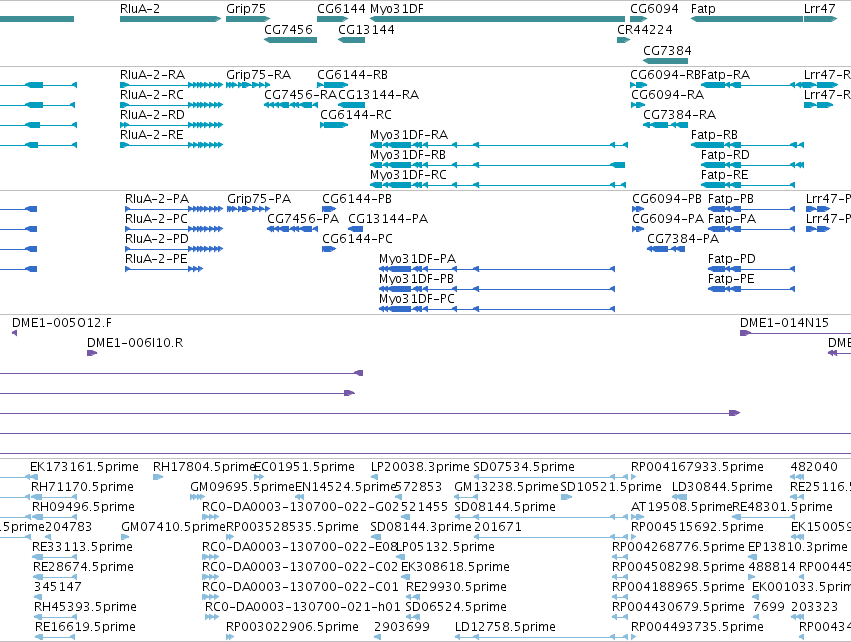Open transcript RluA-2-RE label
The image size is (851, 642).
[x=151, y=135]
